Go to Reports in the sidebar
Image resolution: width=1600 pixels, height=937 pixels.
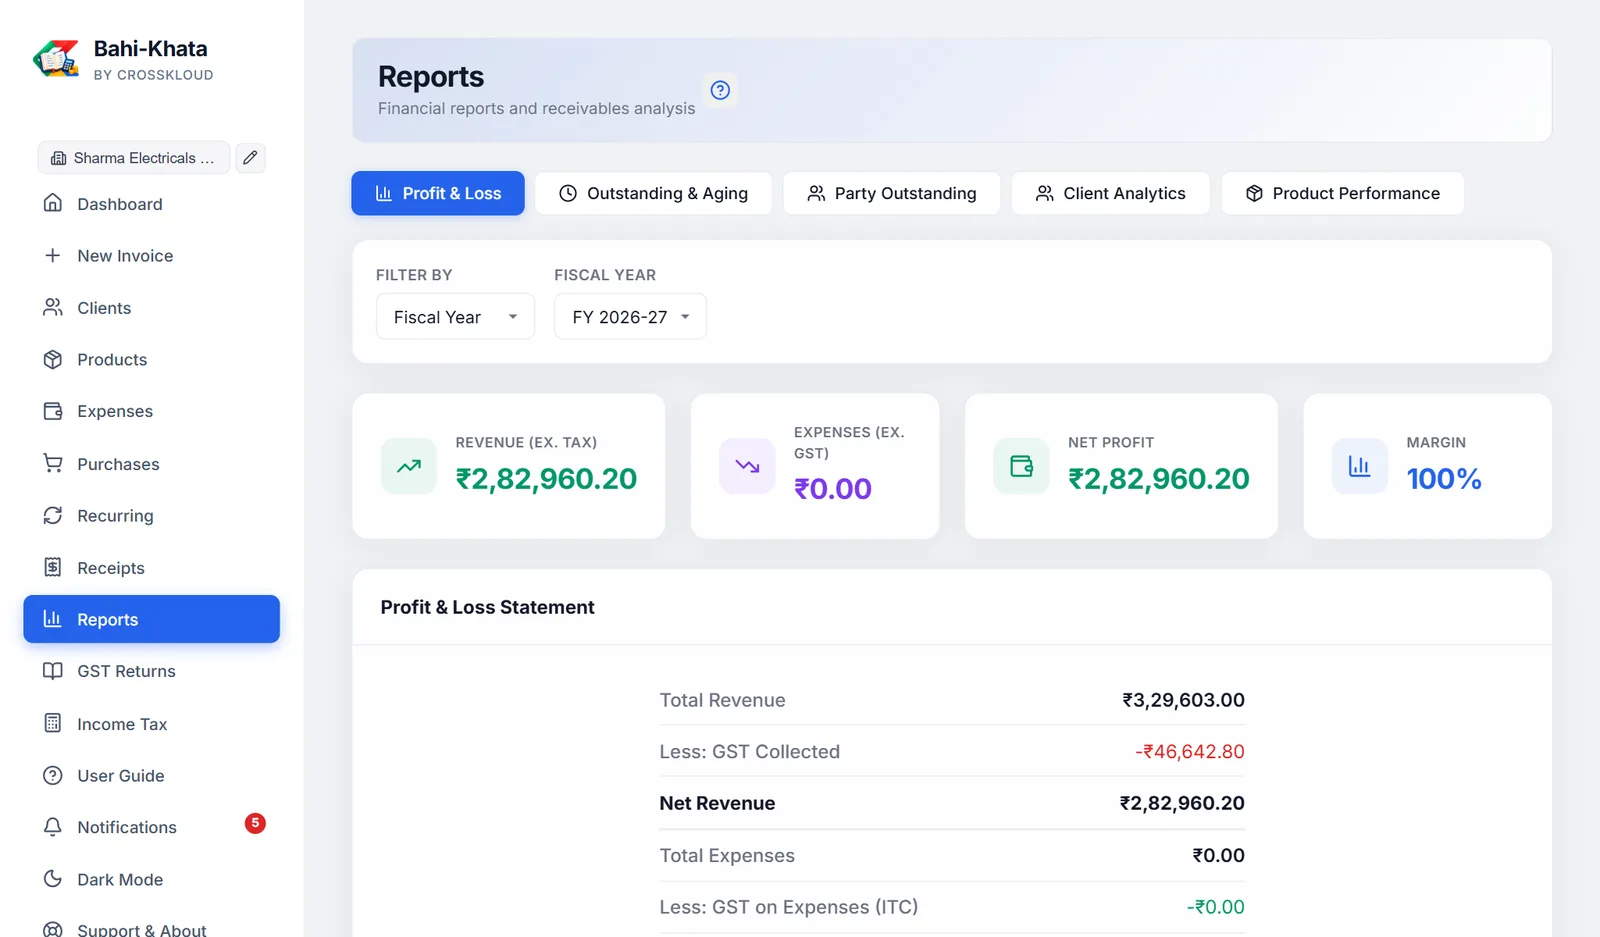coord(151,619)
